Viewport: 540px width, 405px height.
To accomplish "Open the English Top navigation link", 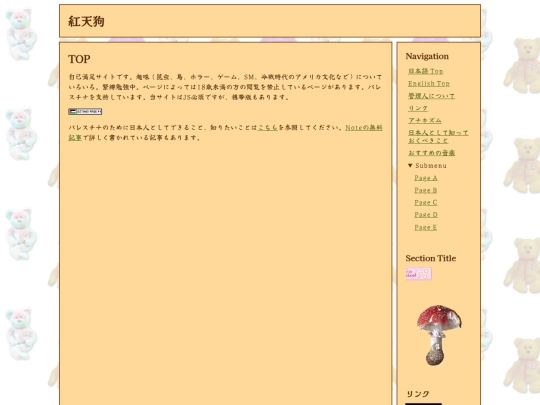I will click(x=429, y=84).
